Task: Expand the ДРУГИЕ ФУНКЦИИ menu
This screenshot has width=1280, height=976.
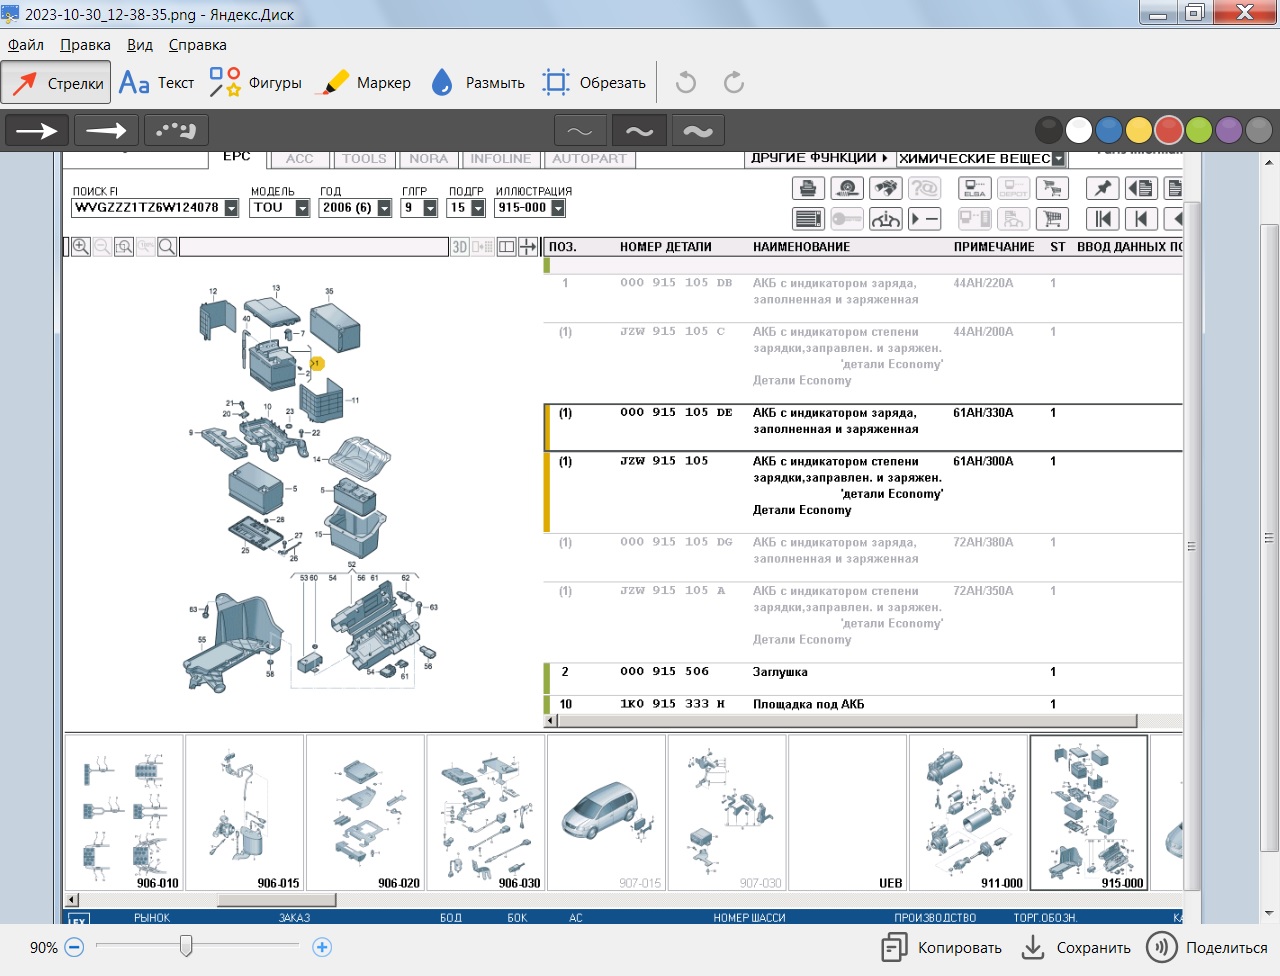Action: pyautogui.click(x=818, y=158)
